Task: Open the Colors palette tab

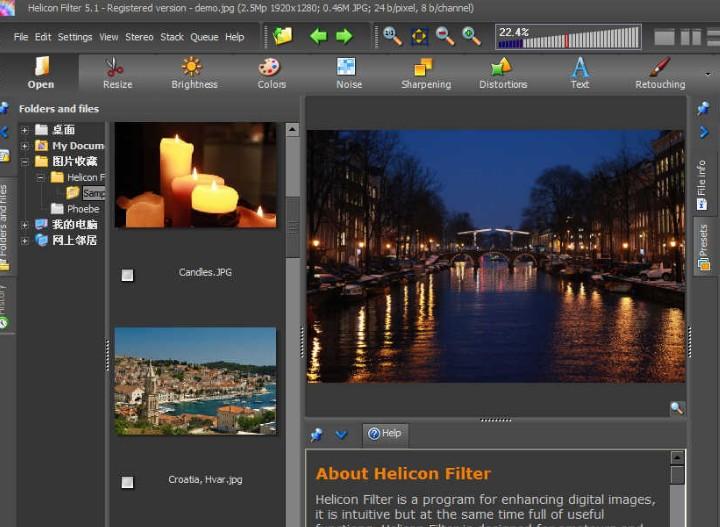Action: click(271, 73)
